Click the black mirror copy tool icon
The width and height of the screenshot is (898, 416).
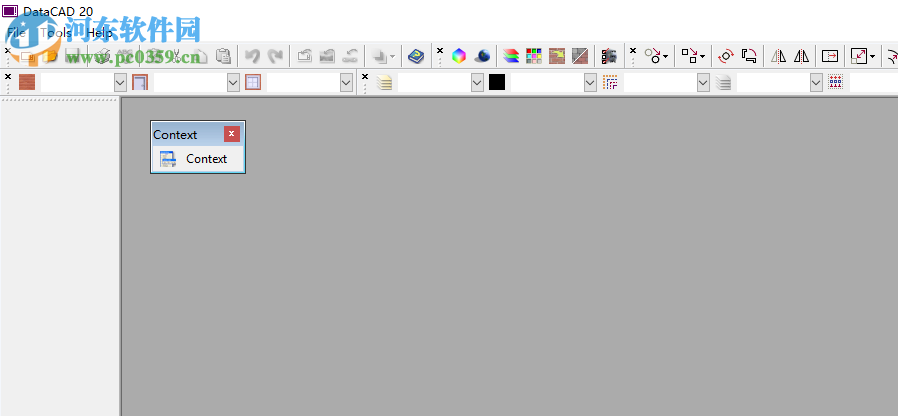click(801, 56)
